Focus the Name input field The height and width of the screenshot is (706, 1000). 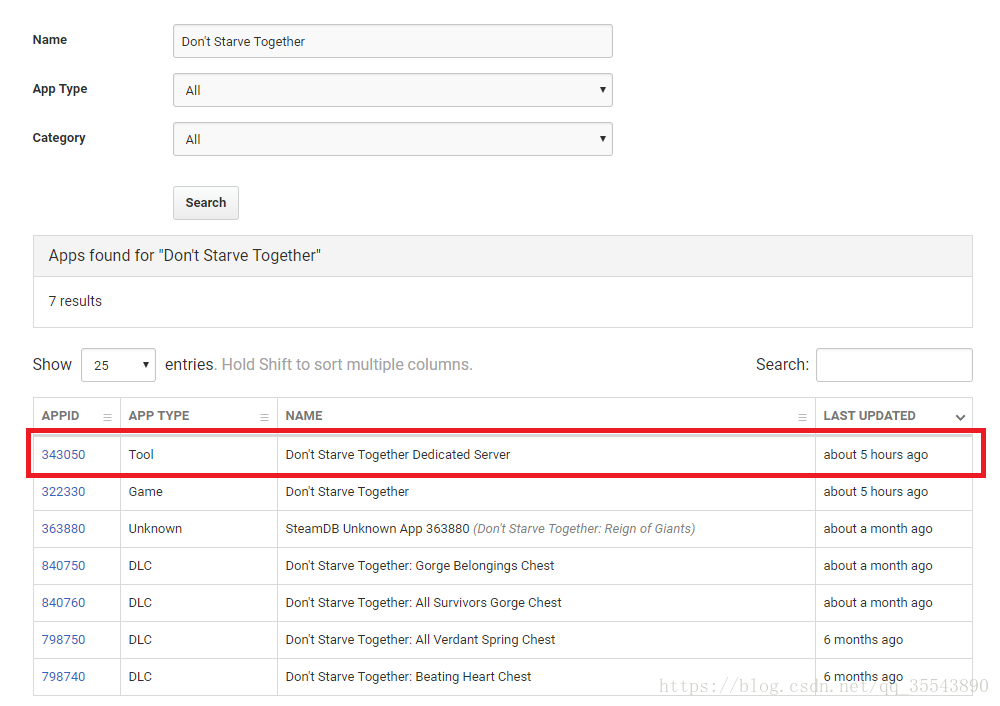tap(393, 41)
